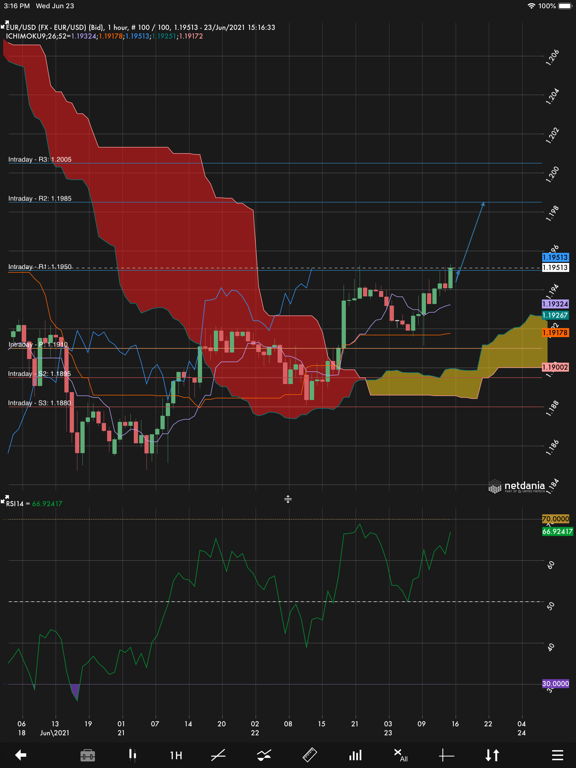Open the 1H timeframe selector

[x=176, y=755]
